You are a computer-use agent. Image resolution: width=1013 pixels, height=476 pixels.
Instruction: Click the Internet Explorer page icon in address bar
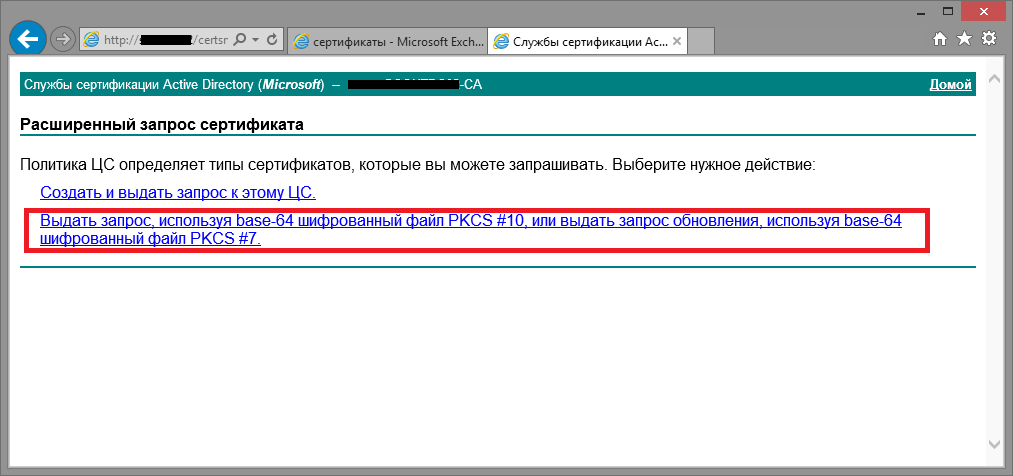(92, 40)
